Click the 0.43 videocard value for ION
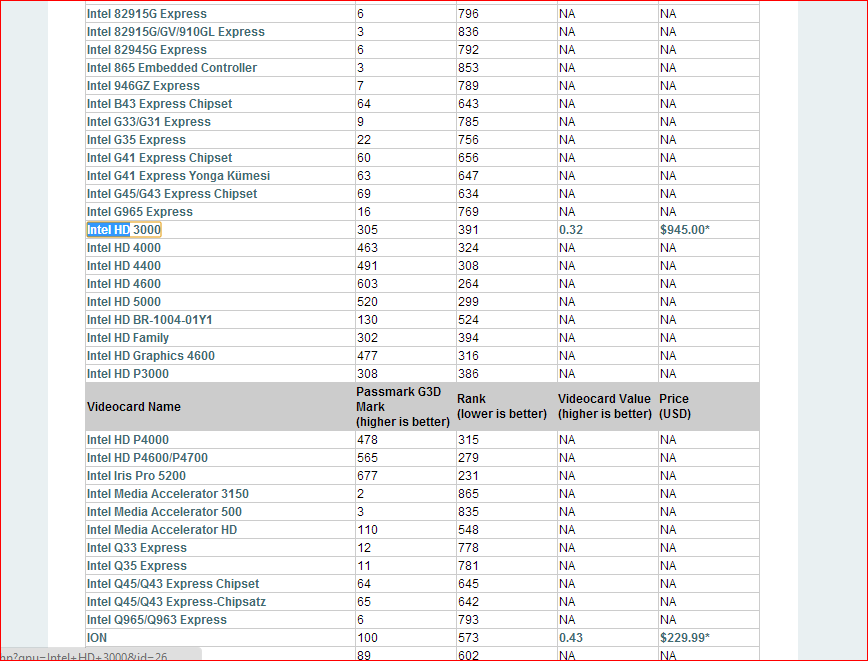This screenshot has width=868, height=661. point(571,638)
